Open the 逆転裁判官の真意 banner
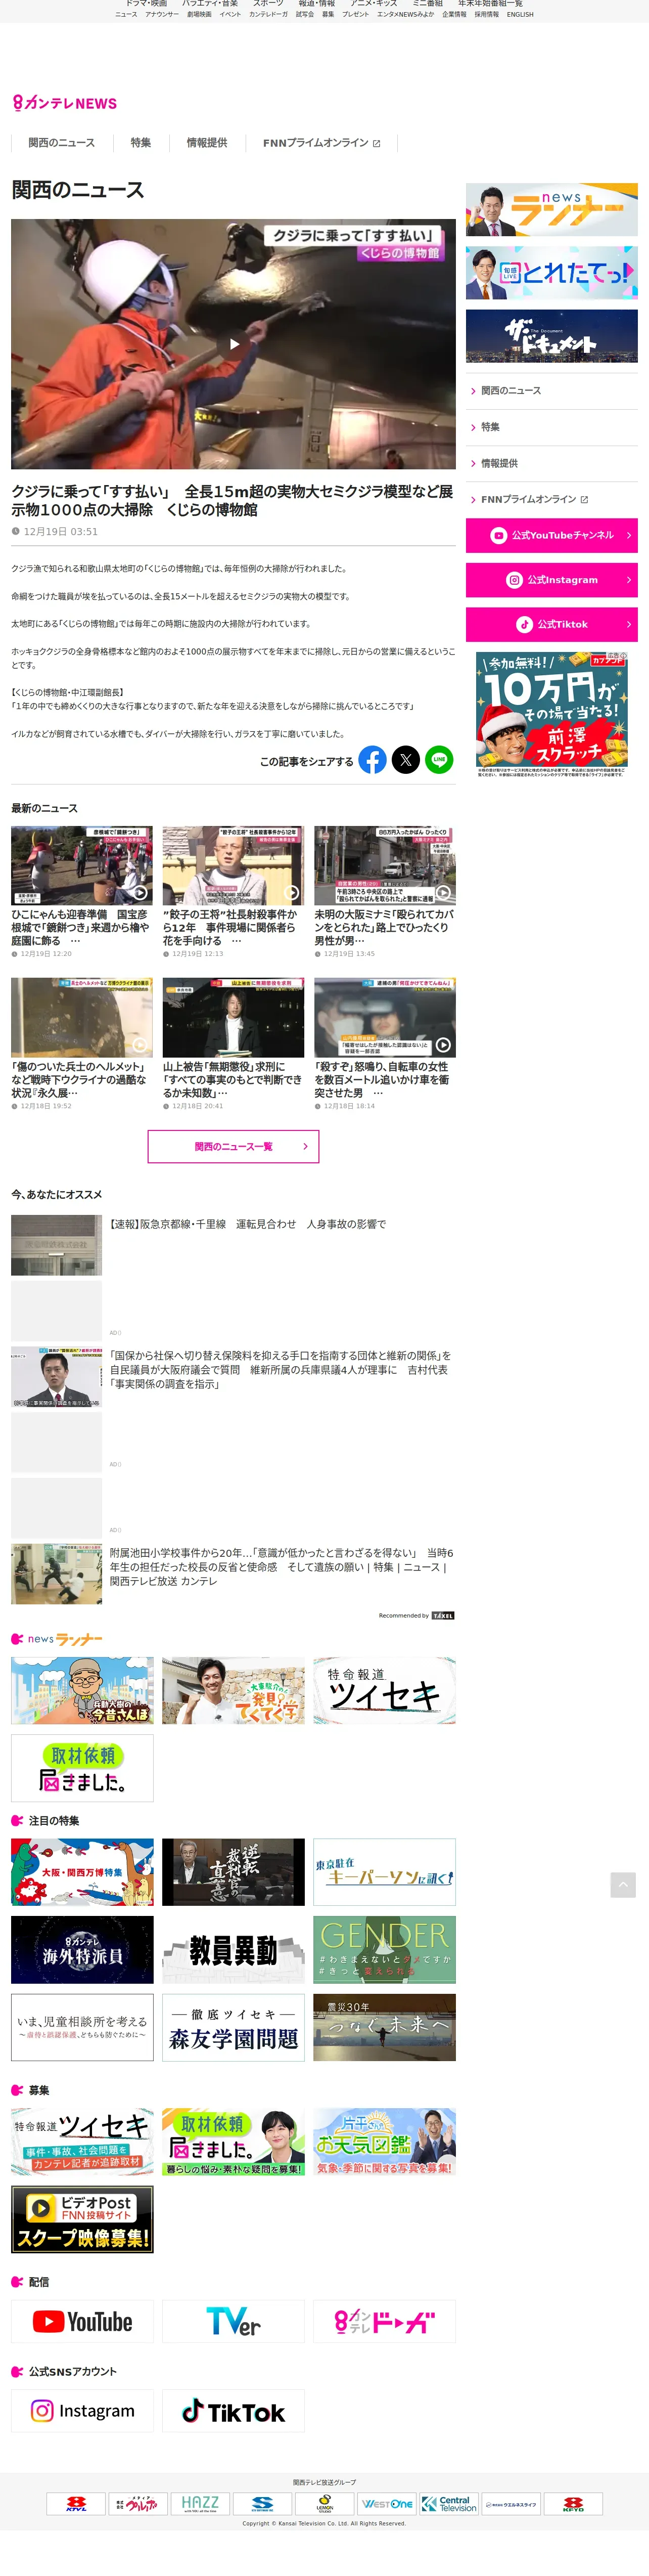Viewport: 649px width, 2576px height. (233, 1871)
